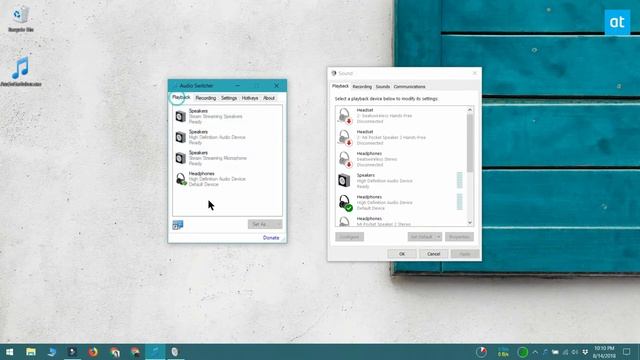Click the green circle tray icon

522,352
